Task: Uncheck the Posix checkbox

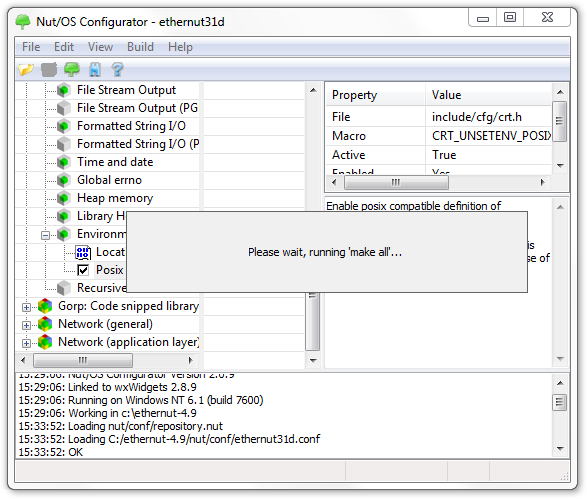Action: pos(83,270)
